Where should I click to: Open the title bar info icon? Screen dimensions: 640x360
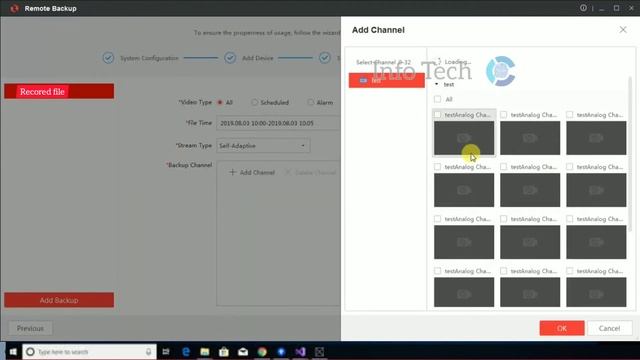583,8
